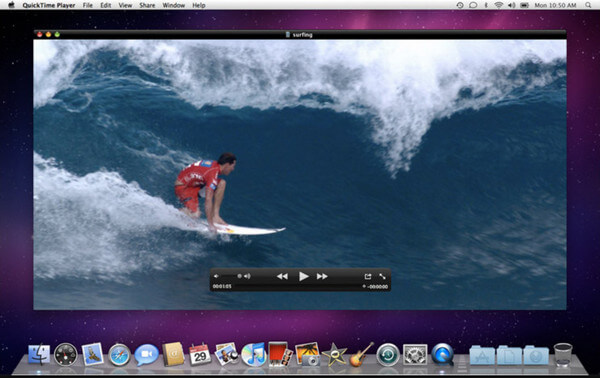Open the Apple menu
Screen dimensions: 600x378
coord(11,5)
